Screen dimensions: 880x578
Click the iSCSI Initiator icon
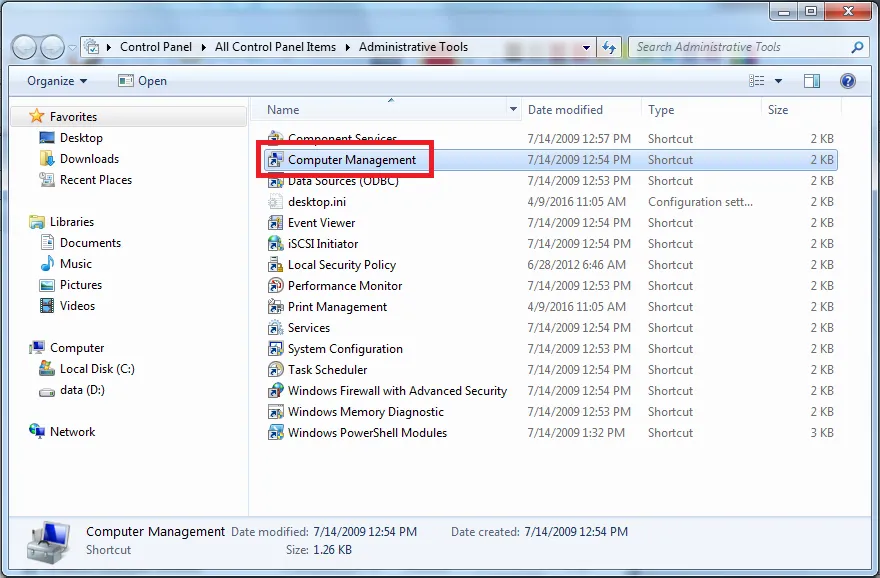point(275,244)
